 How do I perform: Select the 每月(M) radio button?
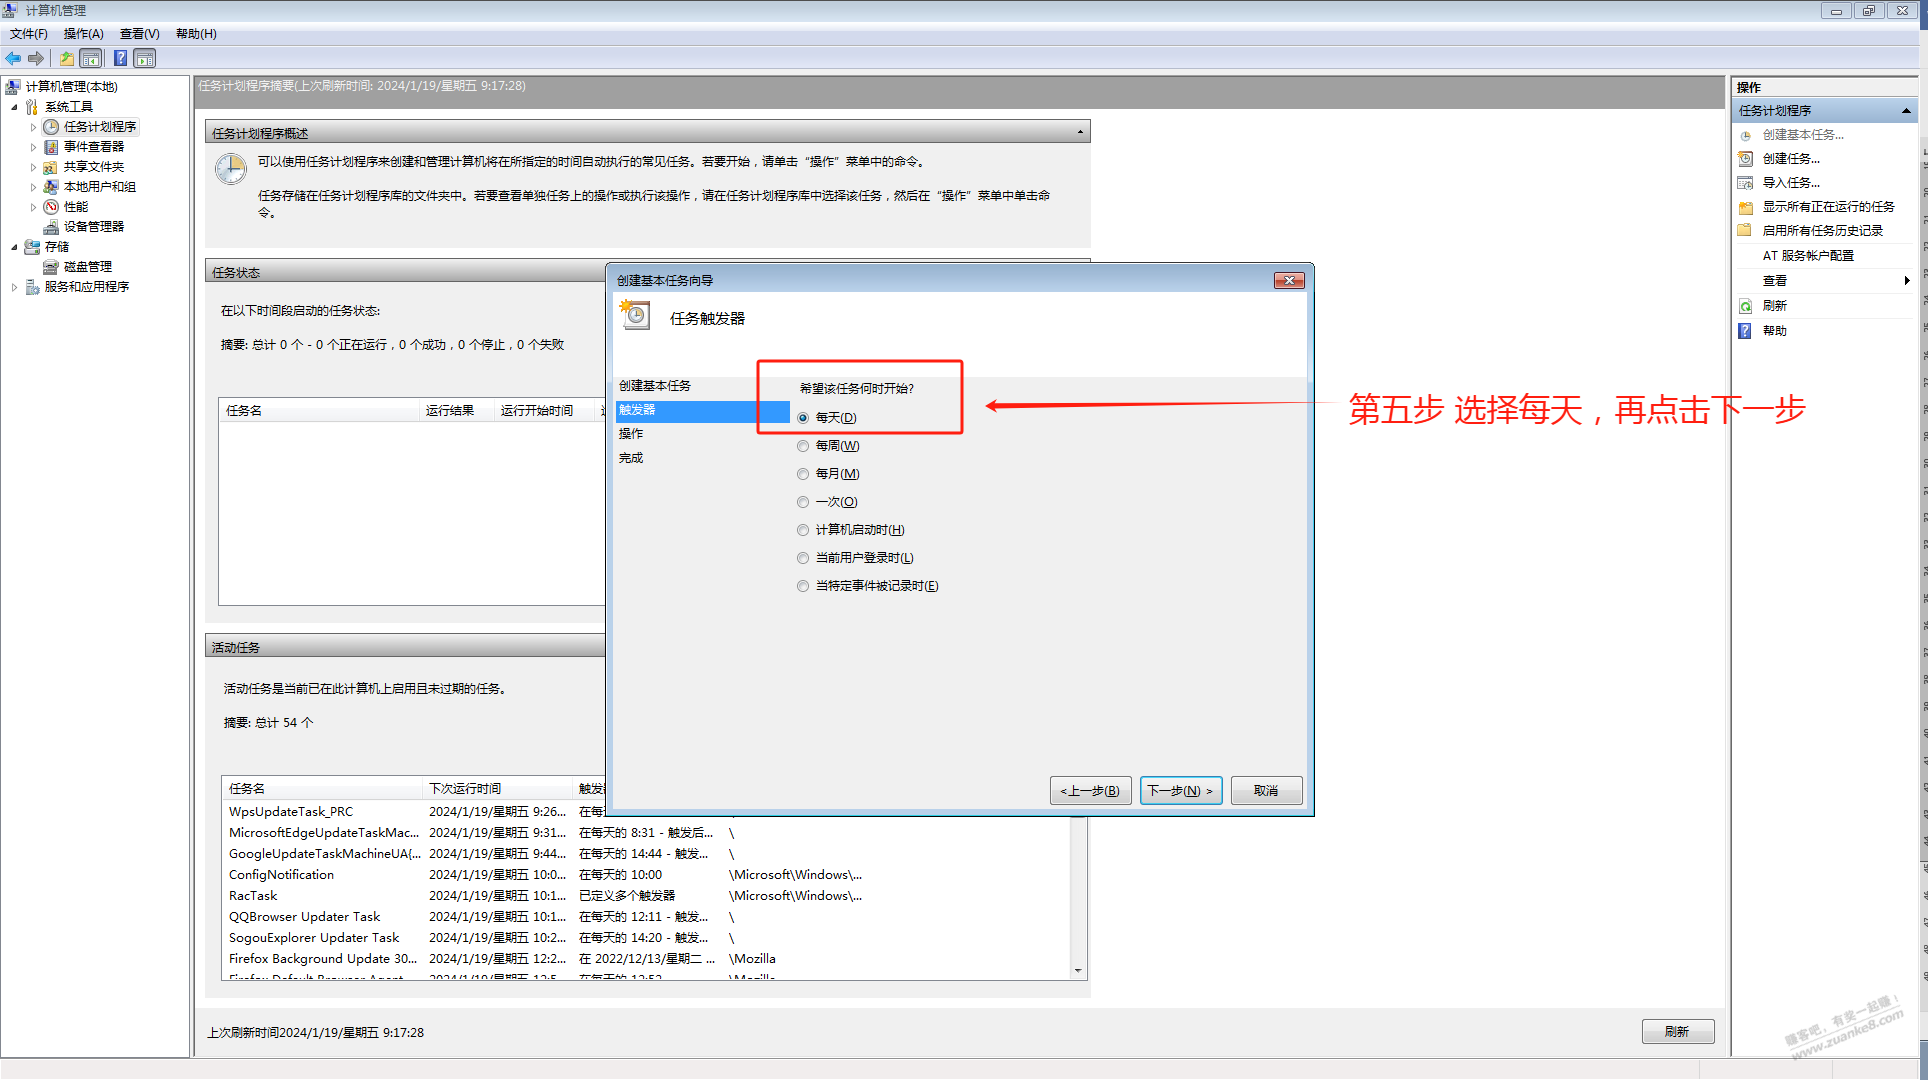803,474
